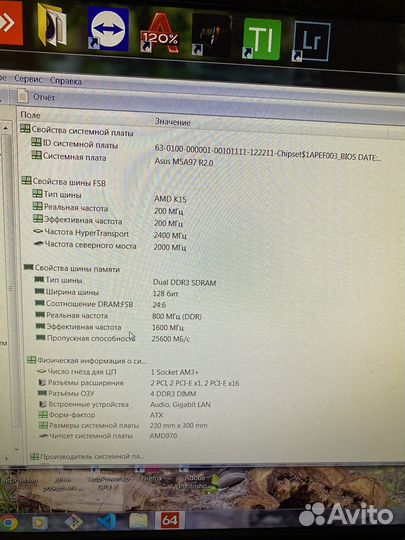Click the socket icon beside Число гнезд для ЦП
The width and height of the screenshot is (405, 540).
coord(42,372)
